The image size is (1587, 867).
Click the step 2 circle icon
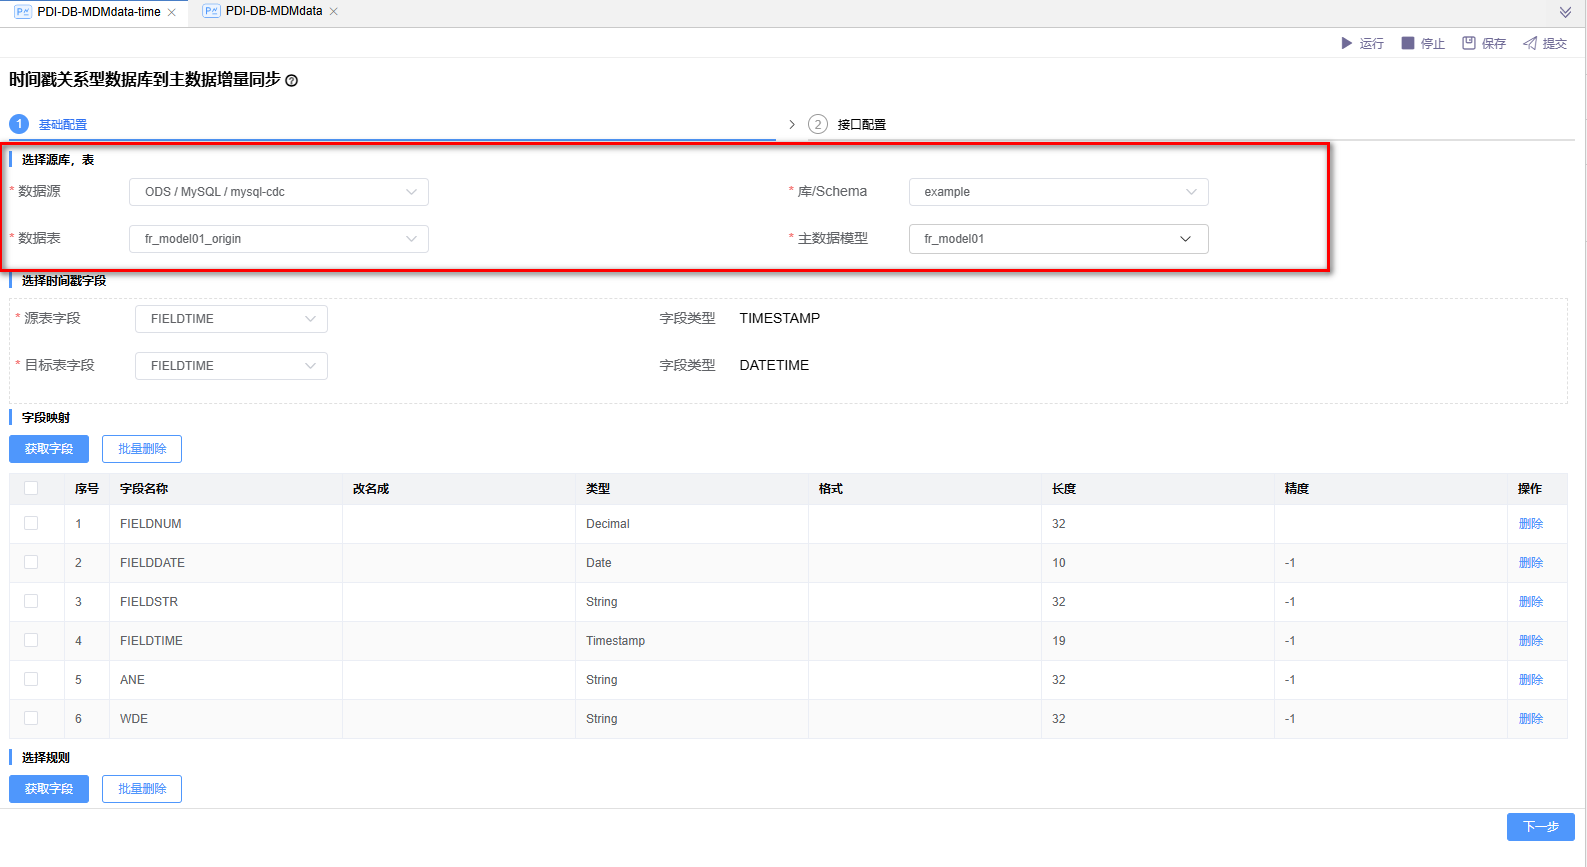point(818,124)
